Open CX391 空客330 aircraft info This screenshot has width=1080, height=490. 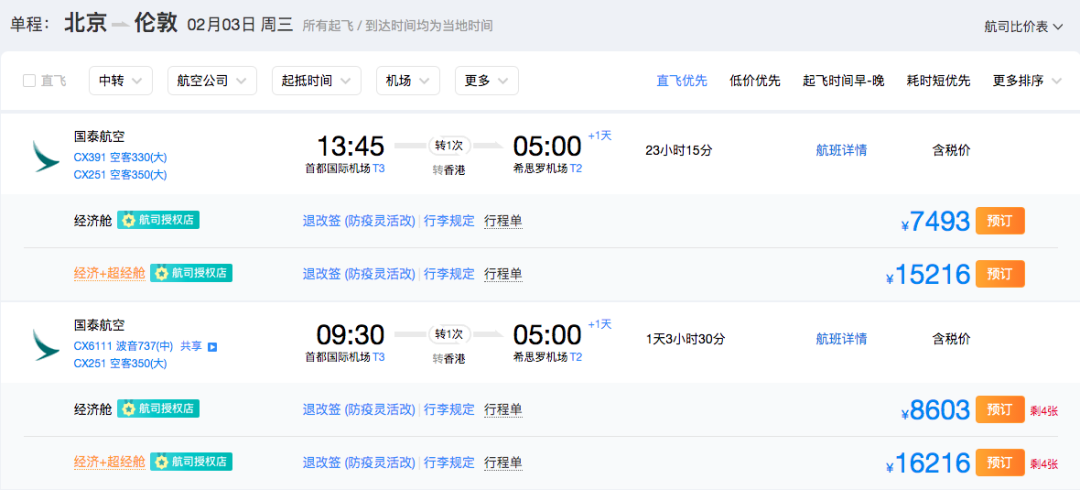(x=121, y=157)
